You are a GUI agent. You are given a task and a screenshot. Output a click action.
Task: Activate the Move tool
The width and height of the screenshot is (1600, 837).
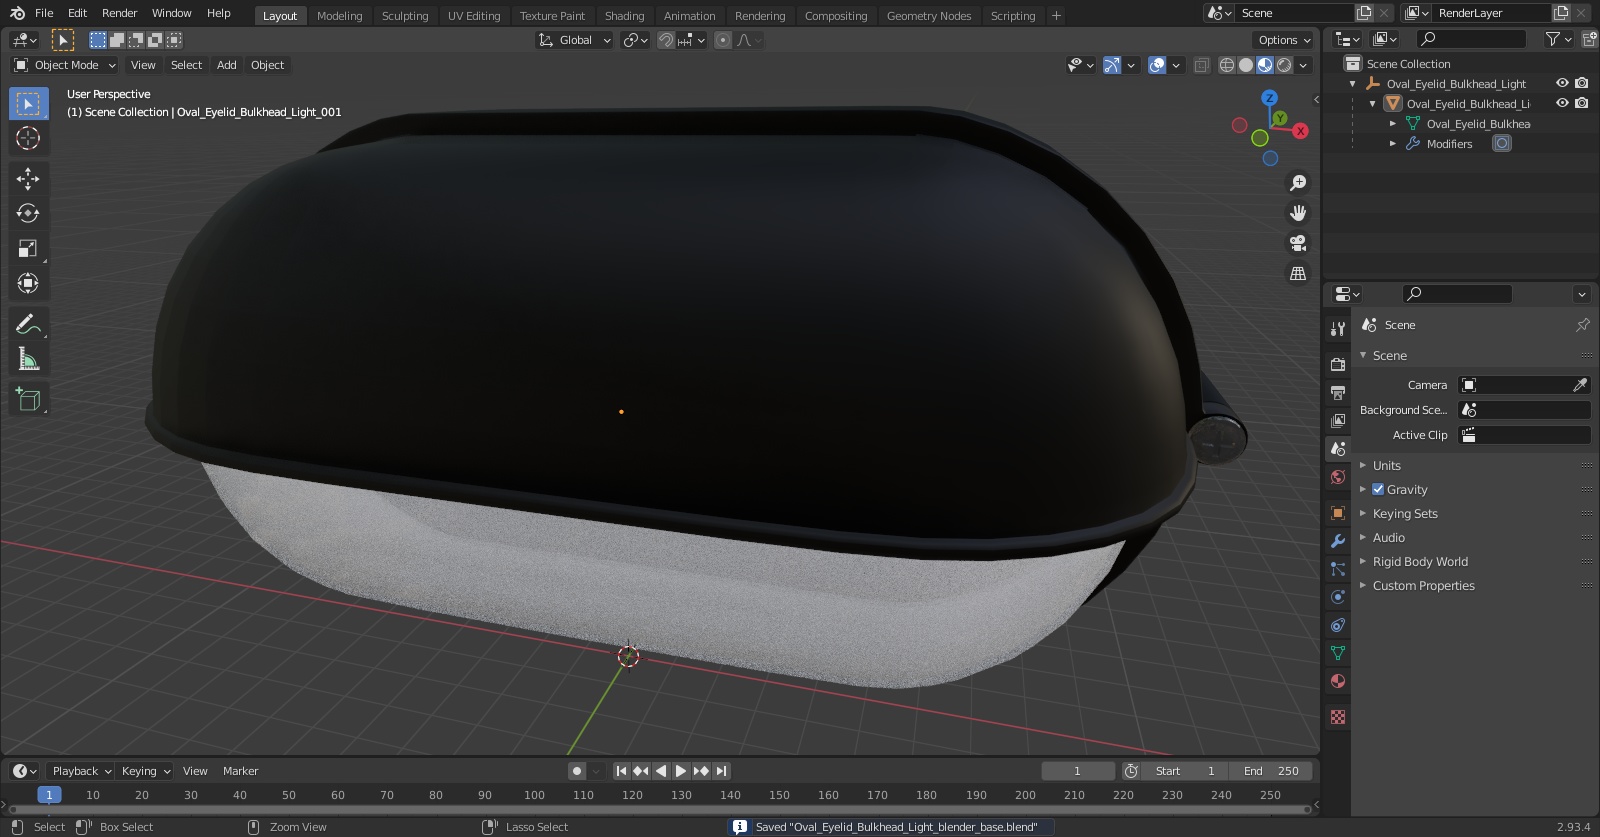click(28, 178)
